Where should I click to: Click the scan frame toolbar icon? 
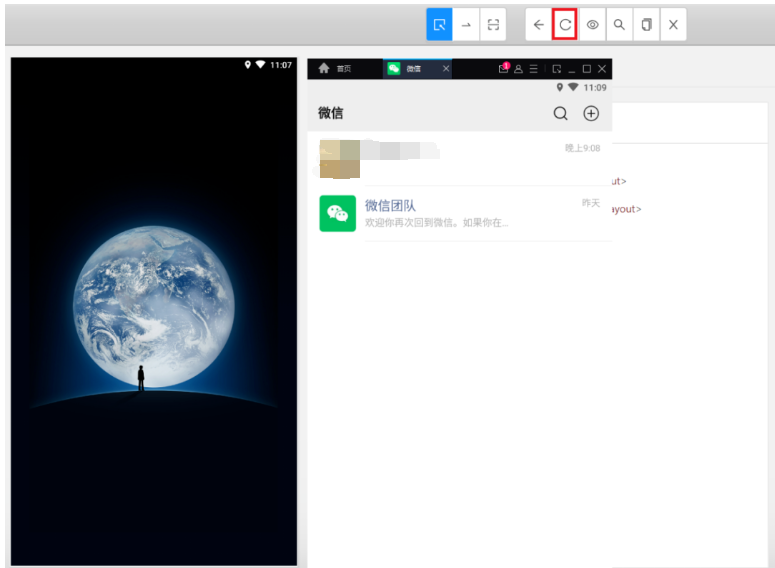[x=493, y=24]
